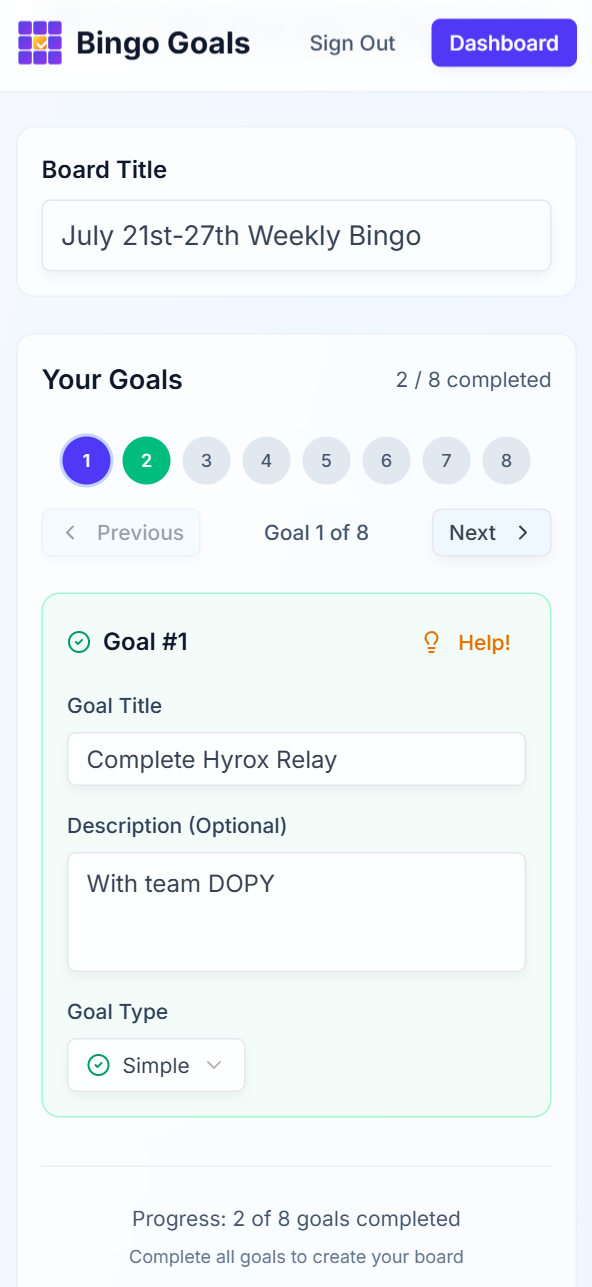Click the lightbulb Help icon
The image size is (592, 1287).
tap(432, 643)
